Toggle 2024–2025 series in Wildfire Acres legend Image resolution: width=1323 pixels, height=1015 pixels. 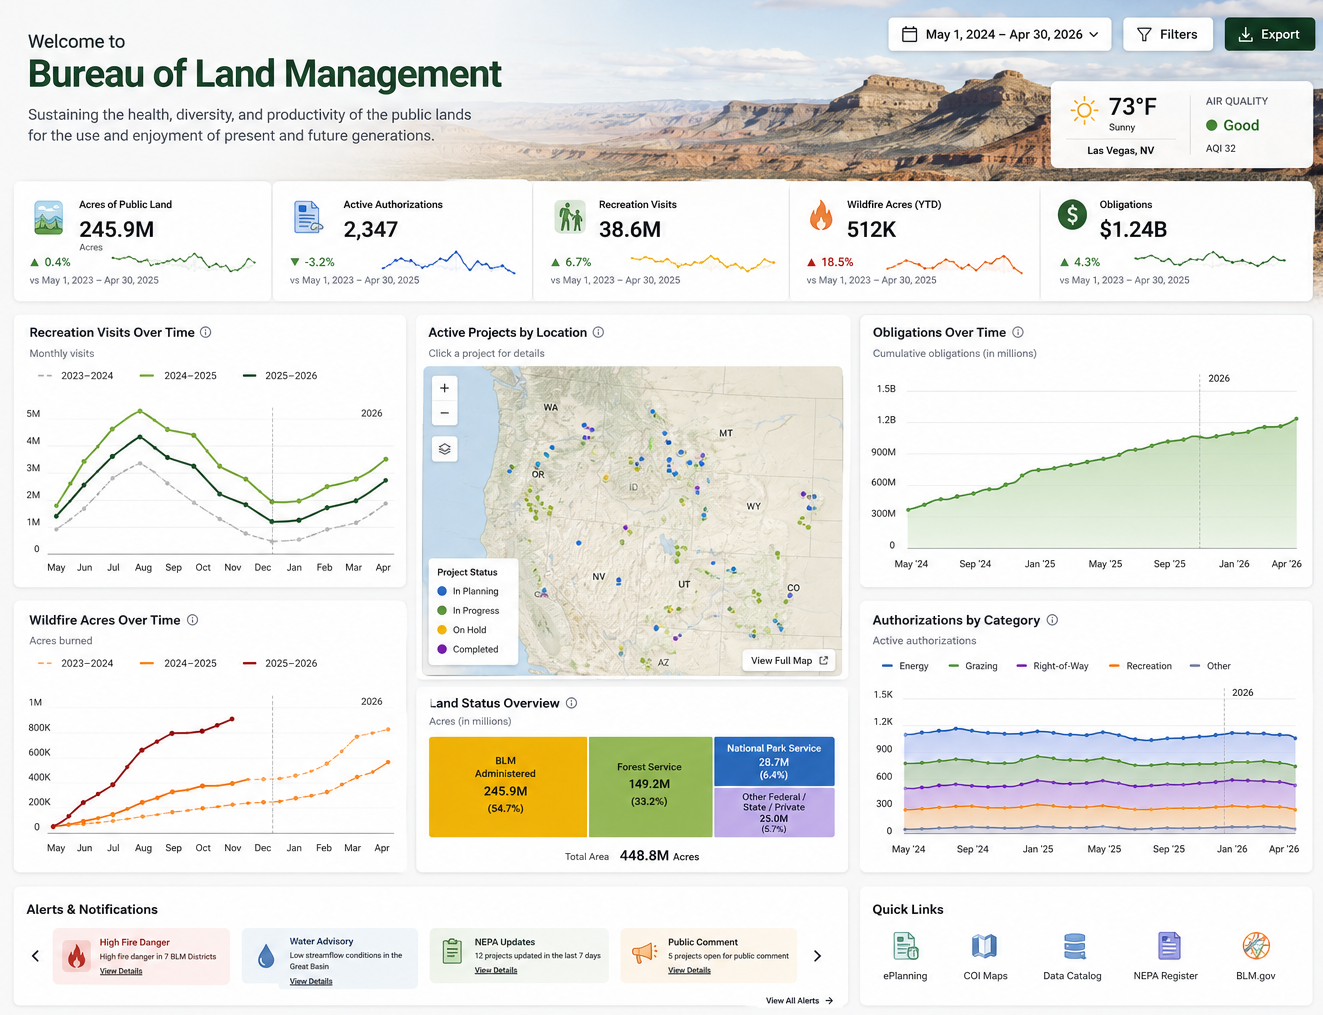(178, 663)
